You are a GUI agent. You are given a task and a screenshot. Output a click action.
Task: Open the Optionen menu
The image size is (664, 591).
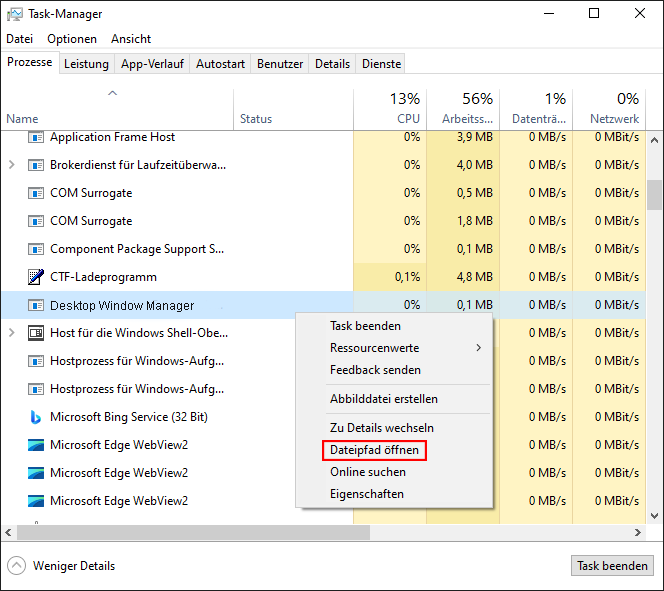pos(72,39)
